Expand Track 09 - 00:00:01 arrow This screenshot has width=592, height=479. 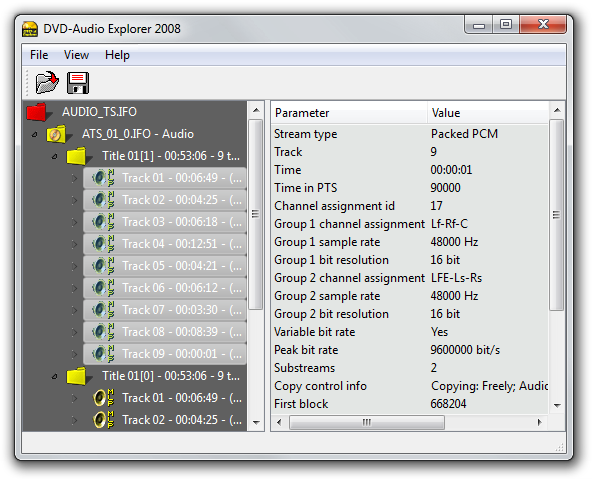click(x=74, y=354)
